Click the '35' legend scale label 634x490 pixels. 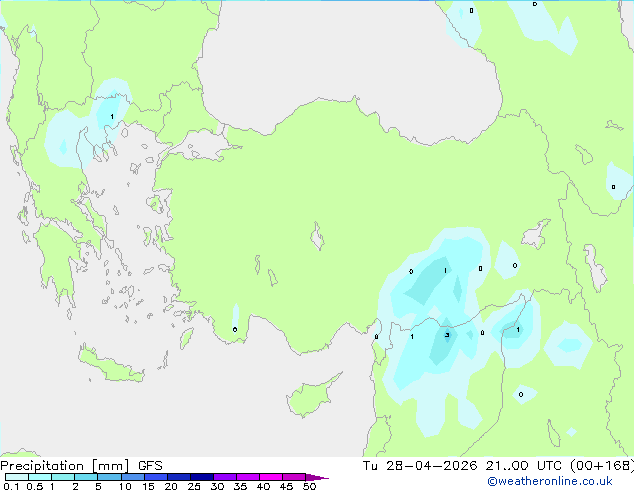(240, 486)
